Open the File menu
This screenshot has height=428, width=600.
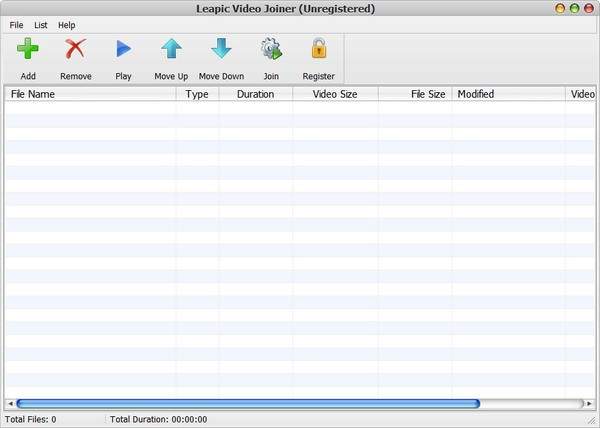tap(17, 25)
